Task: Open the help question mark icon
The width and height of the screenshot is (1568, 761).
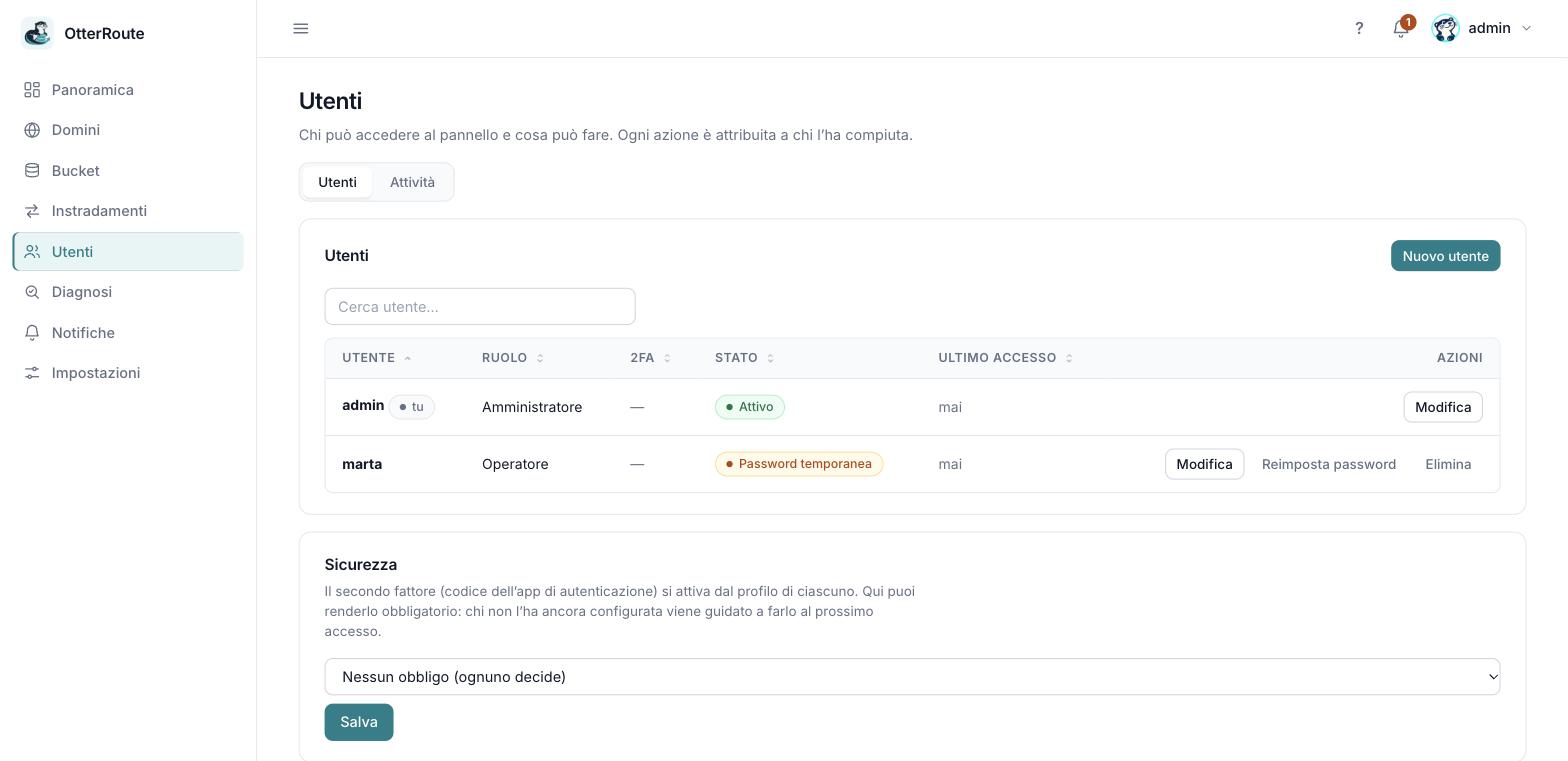Action: pyautogui.click(x=1359, y=28)
